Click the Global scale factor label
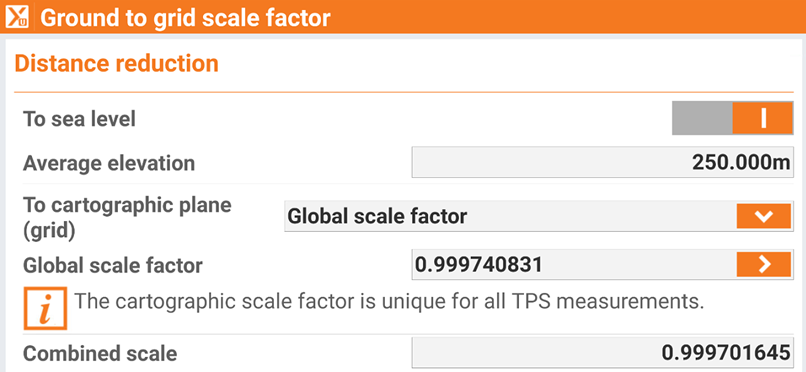Image resolution: width=806 pixels, height=372 pixels. (x=113, y=266)
